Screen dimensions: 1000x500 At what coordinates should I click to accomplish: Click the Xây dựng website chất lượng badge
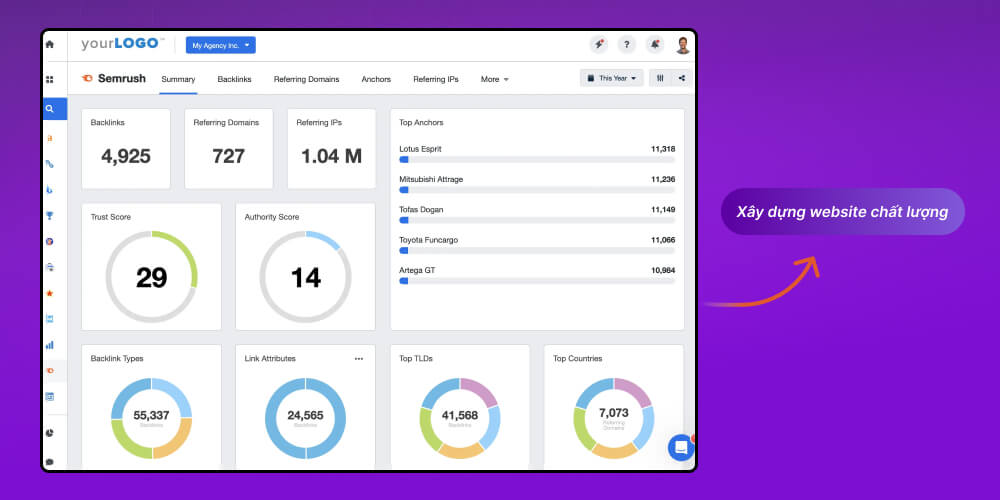(x=842, y=212)
